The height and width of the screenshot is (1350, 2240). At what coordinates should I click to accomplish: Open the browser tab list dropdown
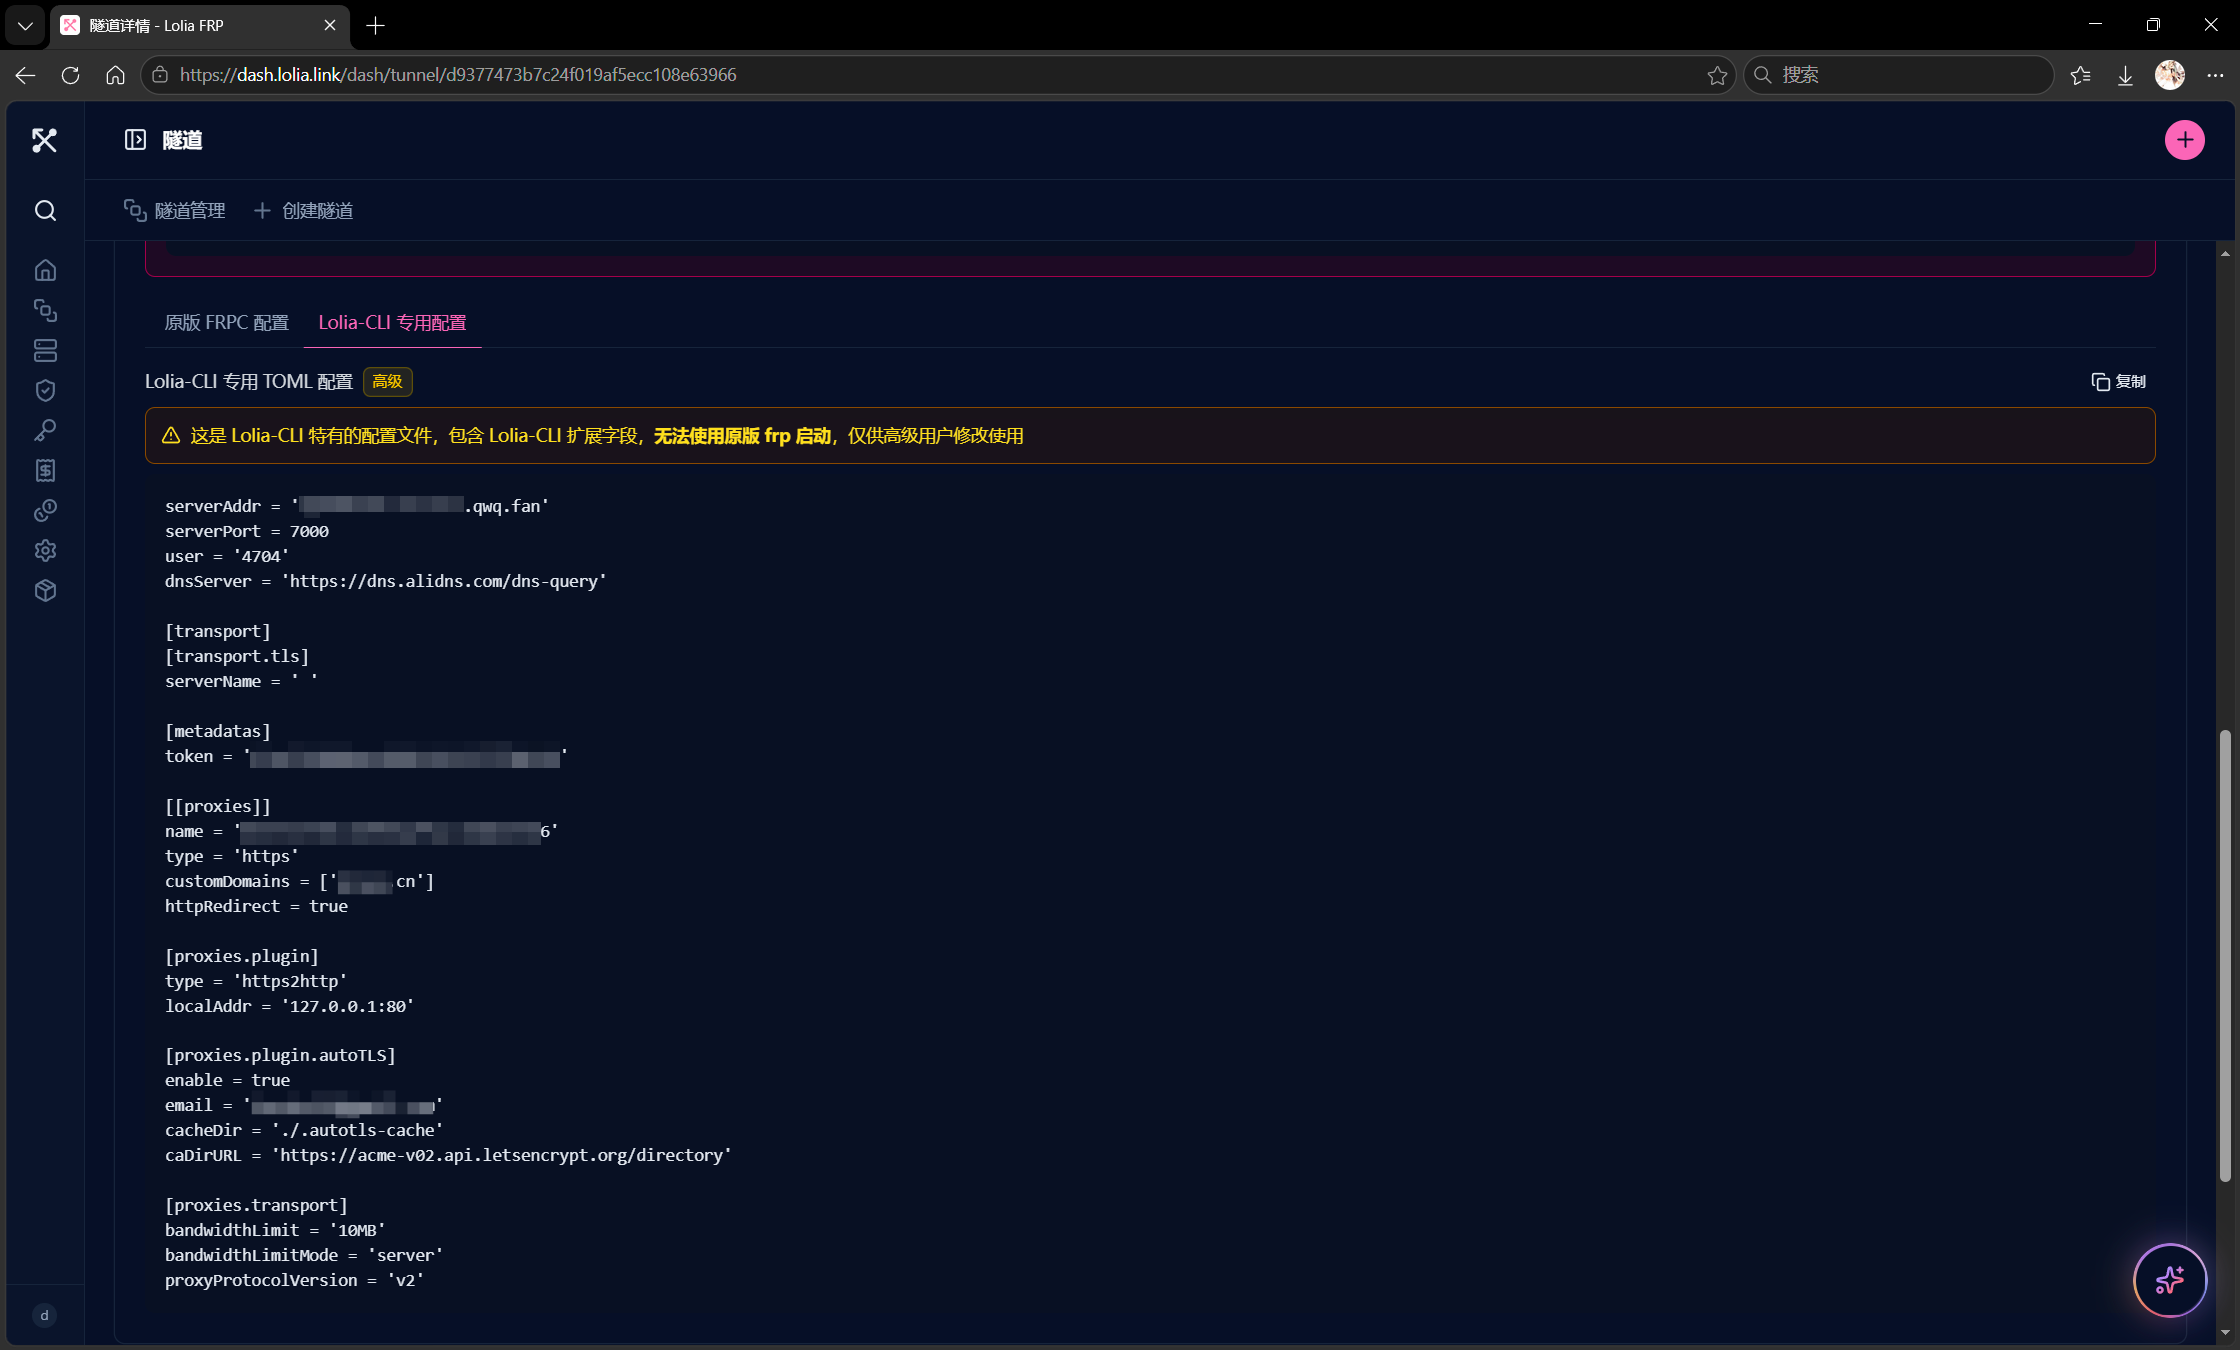tap(25, 25)
